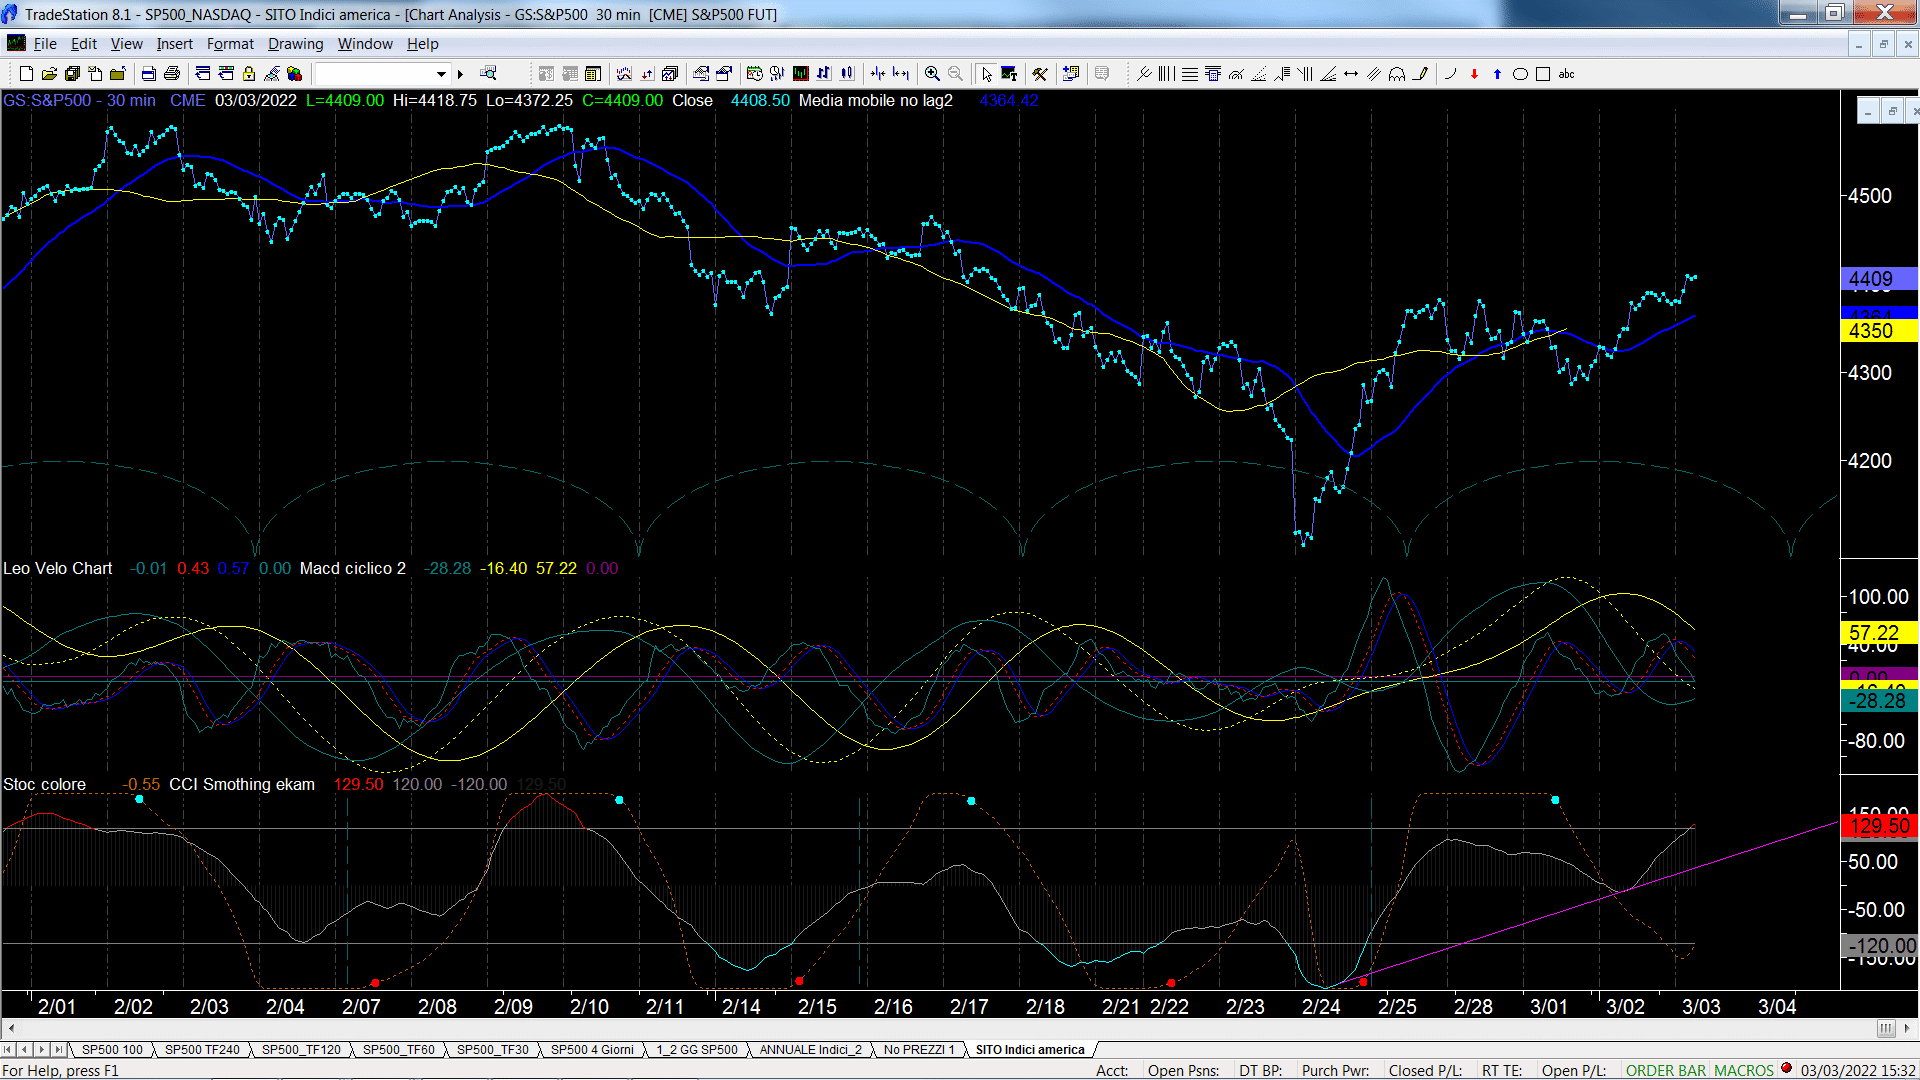Click the compress bar spacing icon
This screenshot has width=1920, height=1080.
(x=878, y=74)
